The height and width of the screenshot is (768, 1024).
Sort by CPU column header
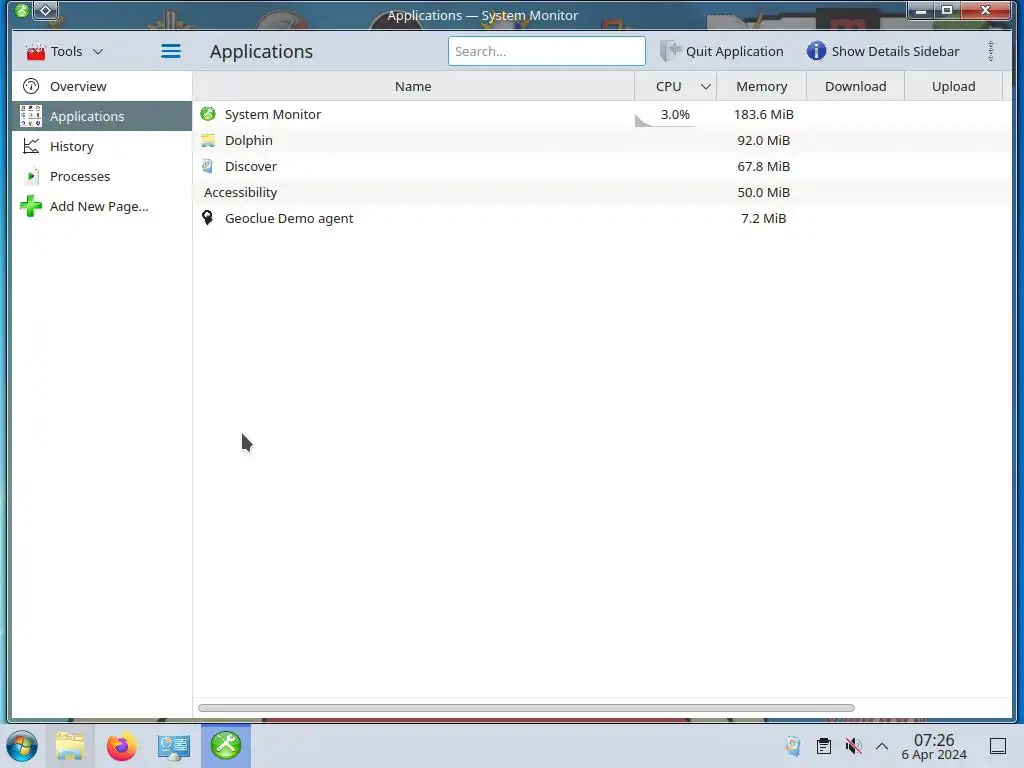675,86
